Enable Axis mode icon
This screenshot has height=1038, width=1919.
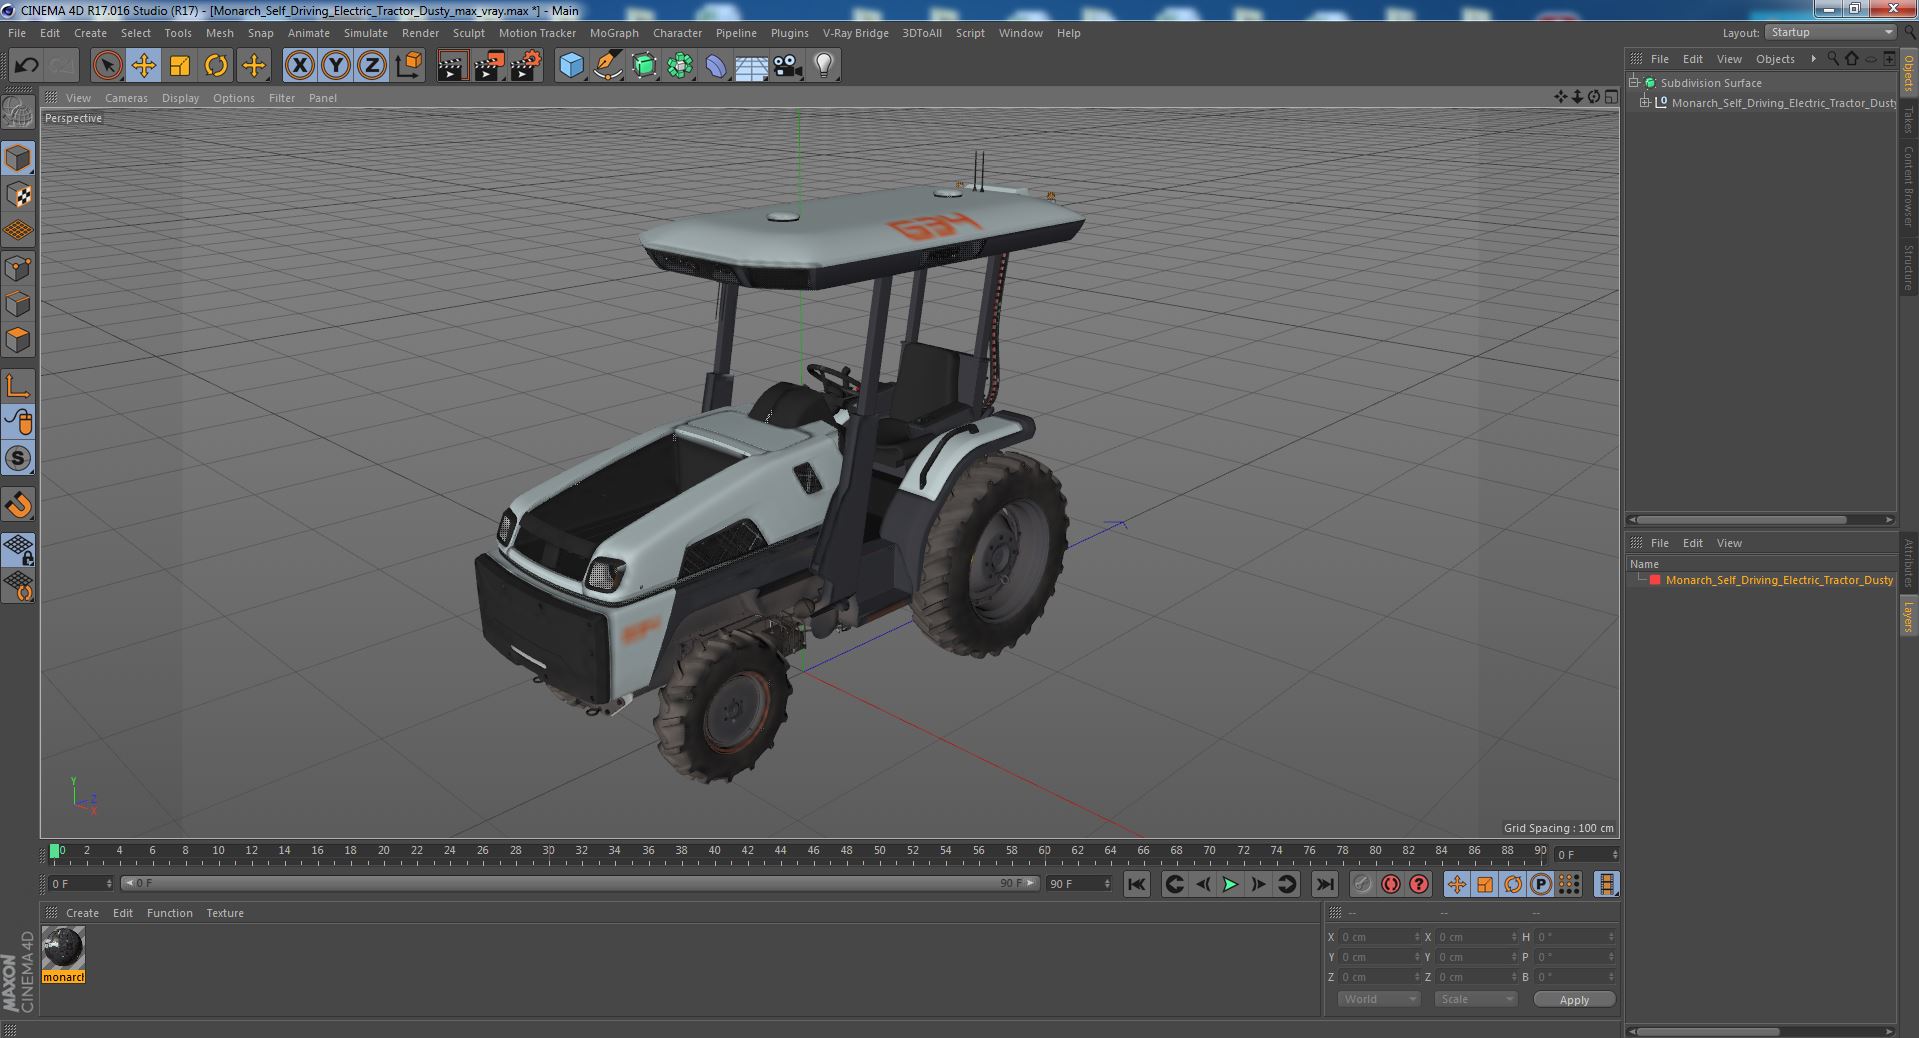19,386
